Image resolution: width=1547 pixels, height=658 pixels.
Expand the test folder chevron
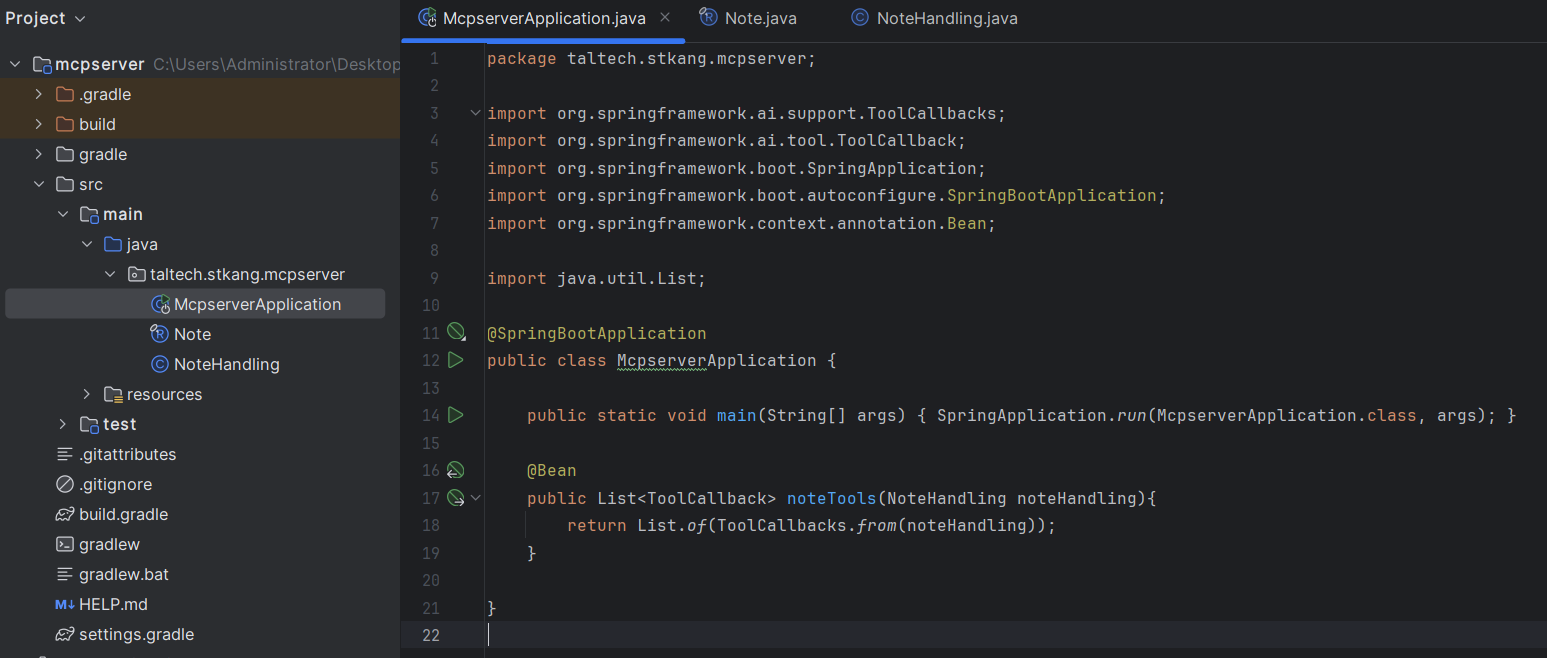tap(62, 424)
